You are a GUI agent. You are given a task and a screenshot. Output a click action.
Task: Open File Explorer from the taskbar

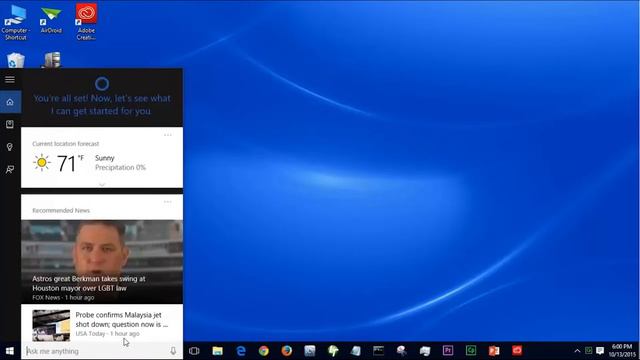(217, 351)
